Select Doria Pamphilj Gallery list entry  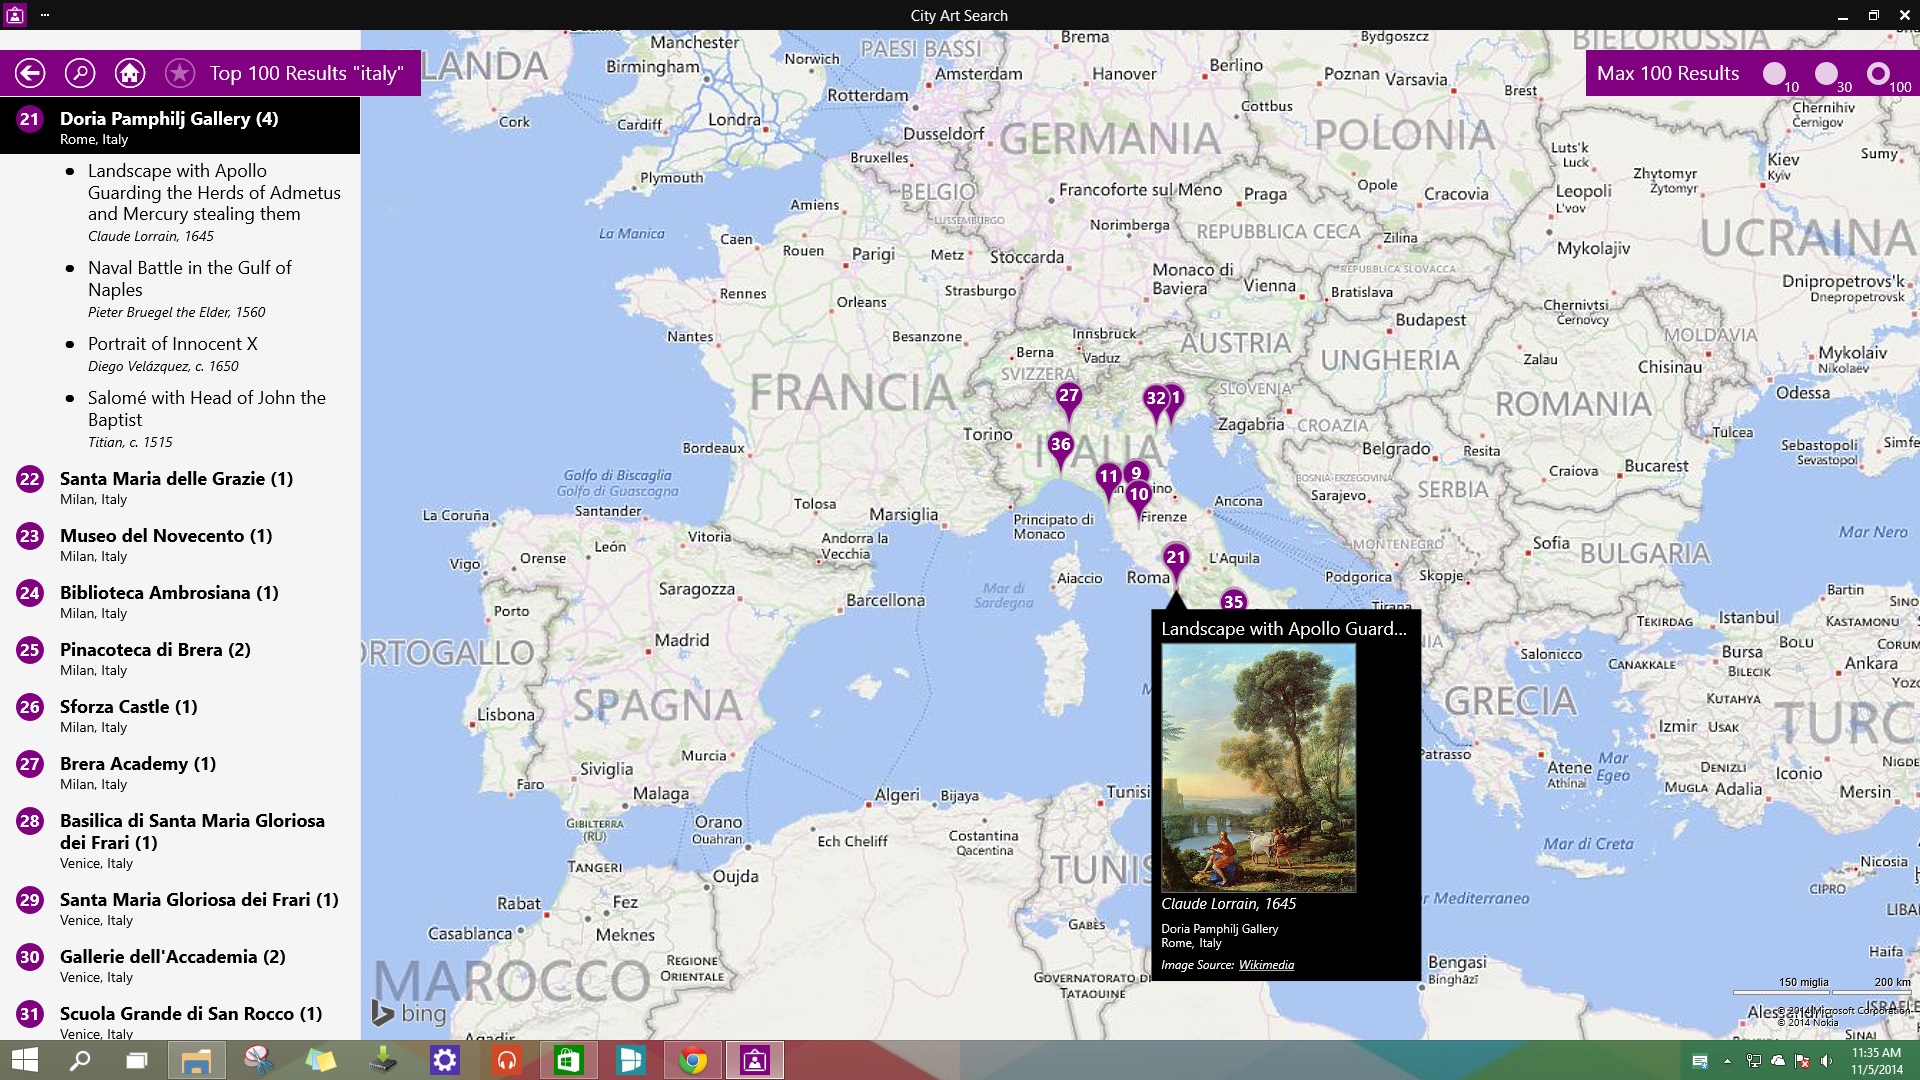180,127
